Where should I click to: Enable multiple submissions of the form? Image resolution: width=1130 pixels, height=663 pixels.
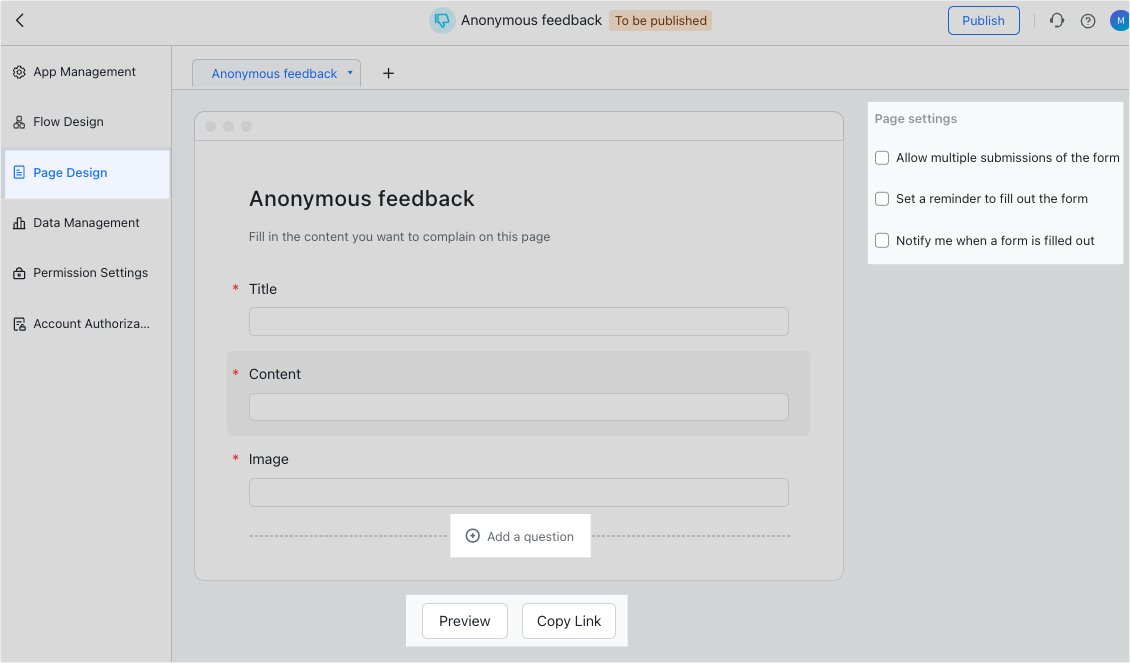pos(881,157)
